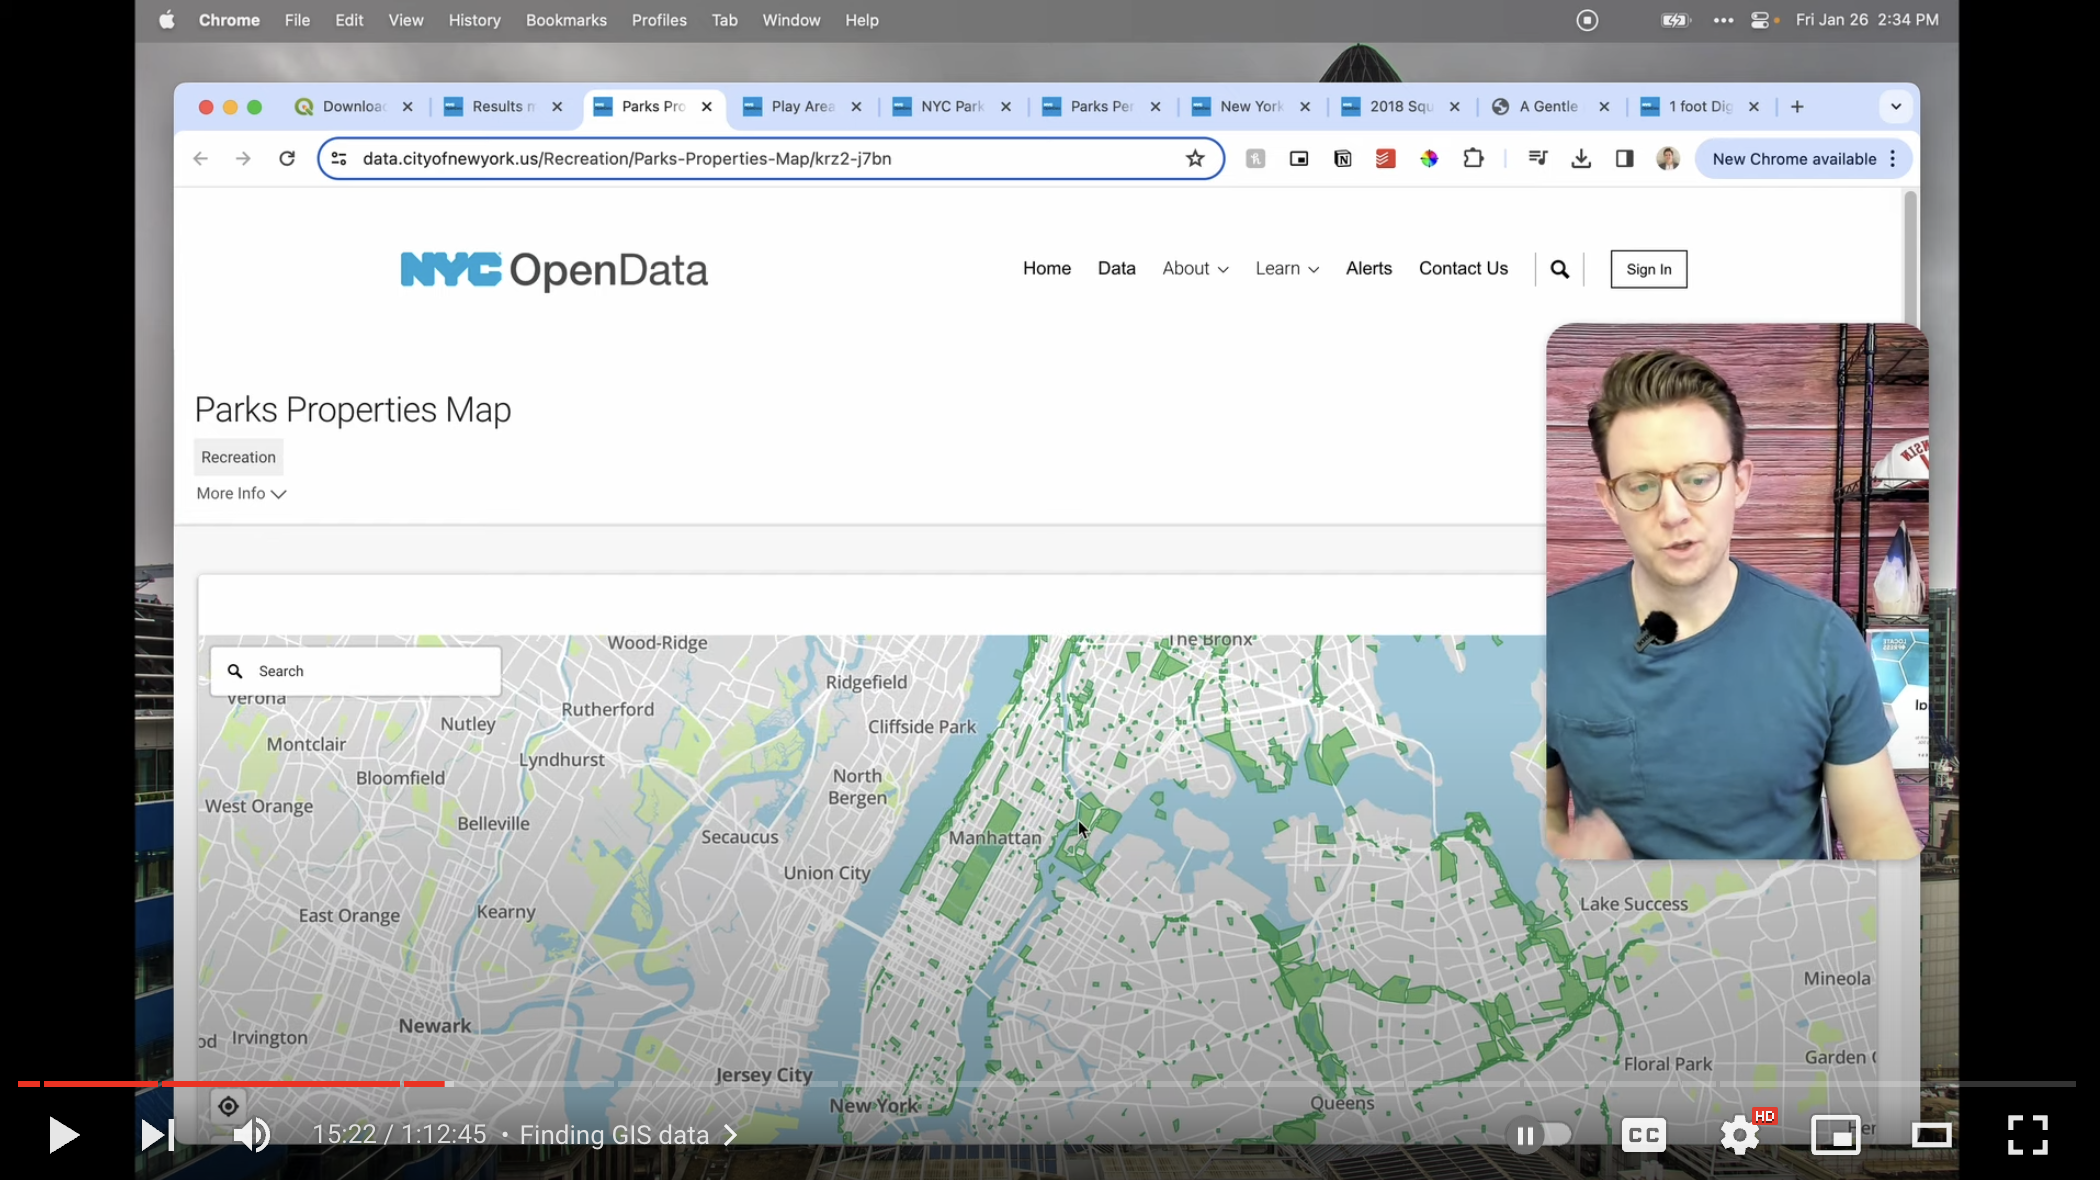
Task: Open tab search dropdown arrow
Action: coord(1896,106)
